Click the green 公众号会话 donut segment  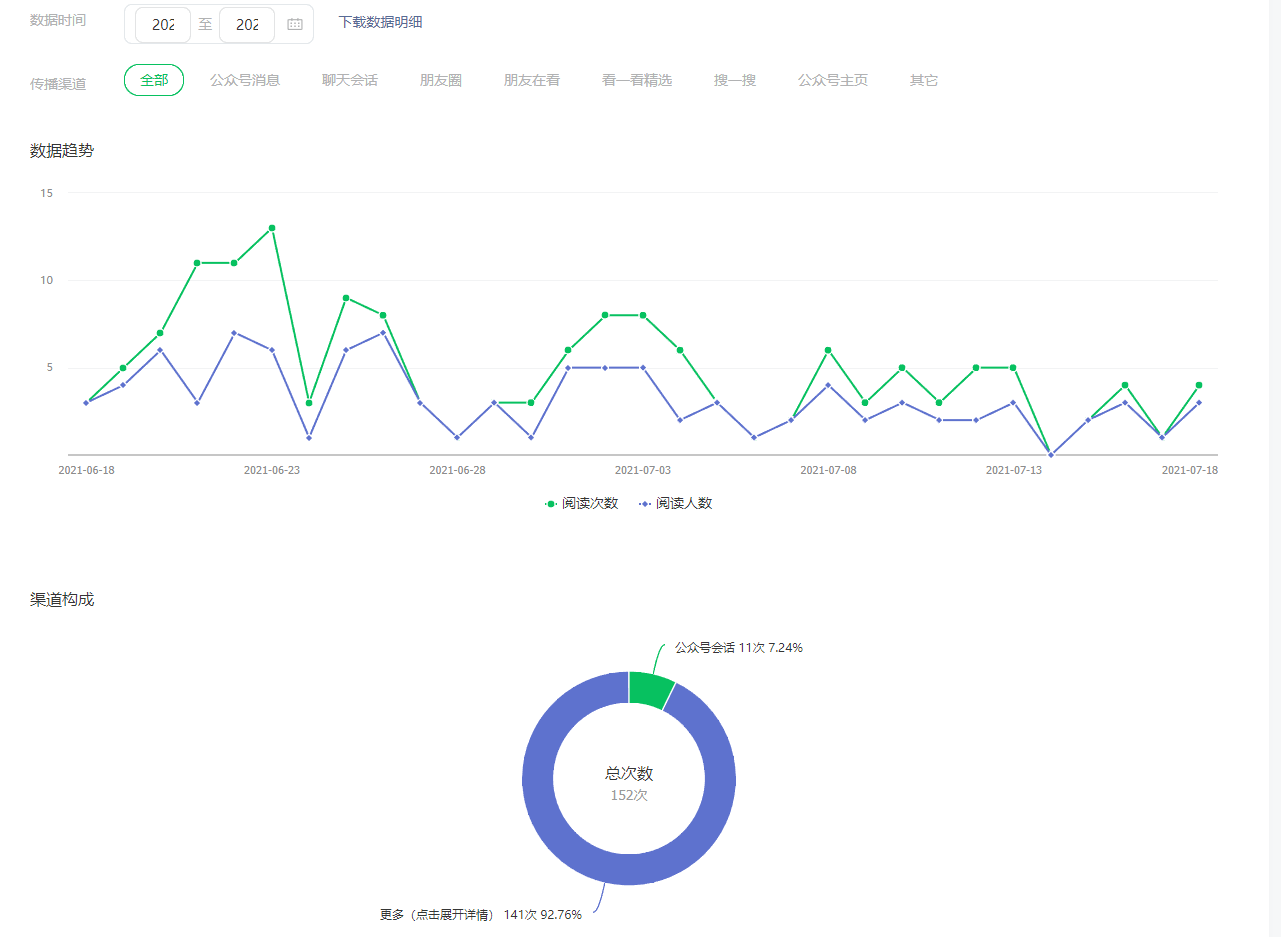650,688
